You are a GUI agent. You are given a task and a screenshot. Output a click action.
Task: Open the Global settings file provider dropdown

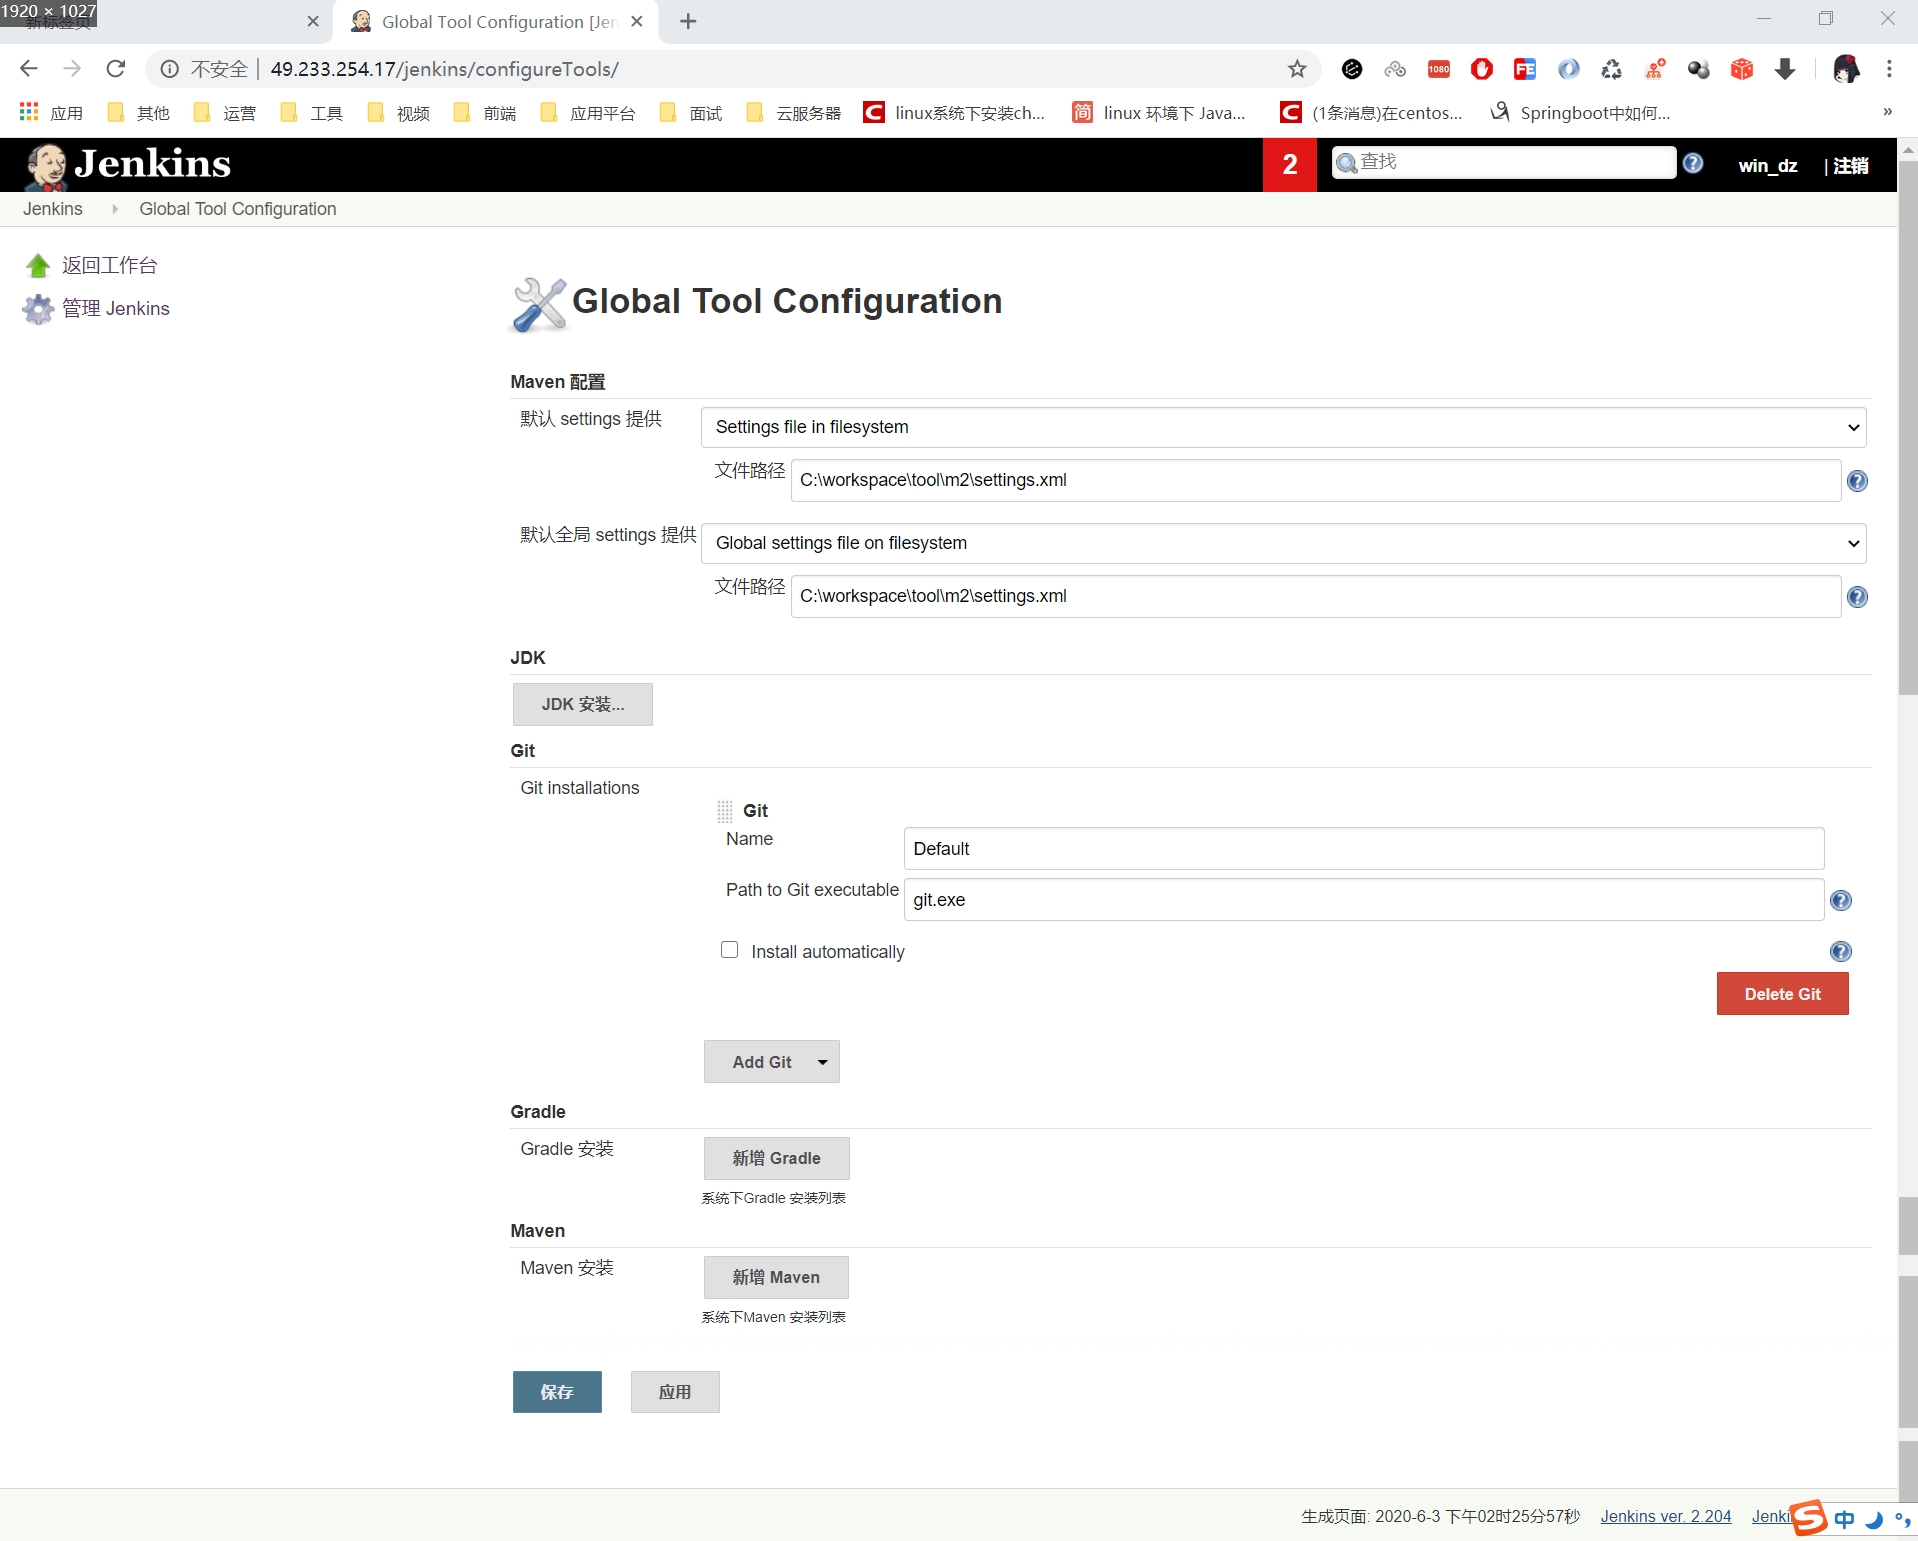click(1283, 543)
